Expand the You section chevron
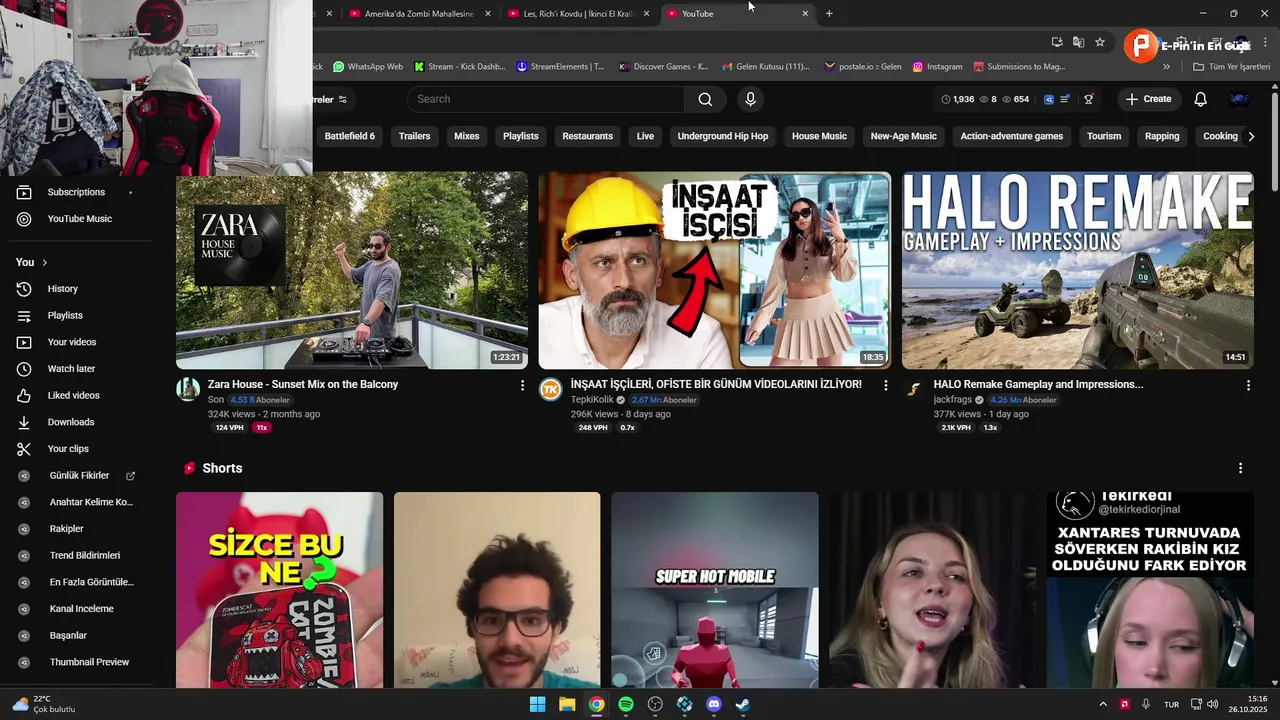1280x720 pixels. pos(45,262)
